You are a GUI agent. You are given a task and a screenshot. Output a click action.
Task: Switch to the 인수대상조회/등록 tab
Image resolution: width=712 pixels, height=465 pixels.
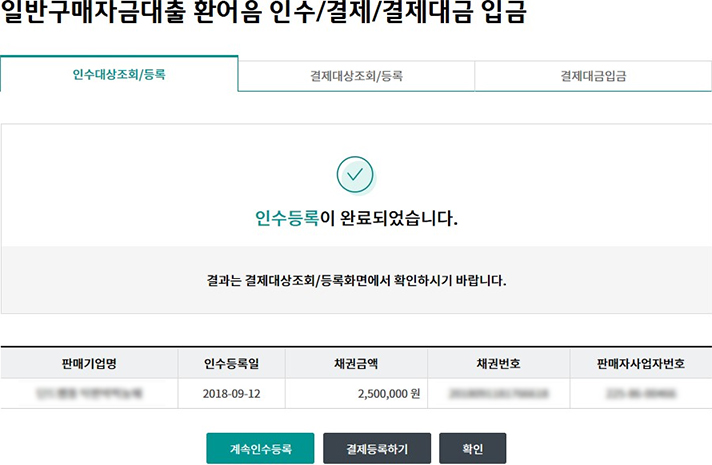coord(119,74)
